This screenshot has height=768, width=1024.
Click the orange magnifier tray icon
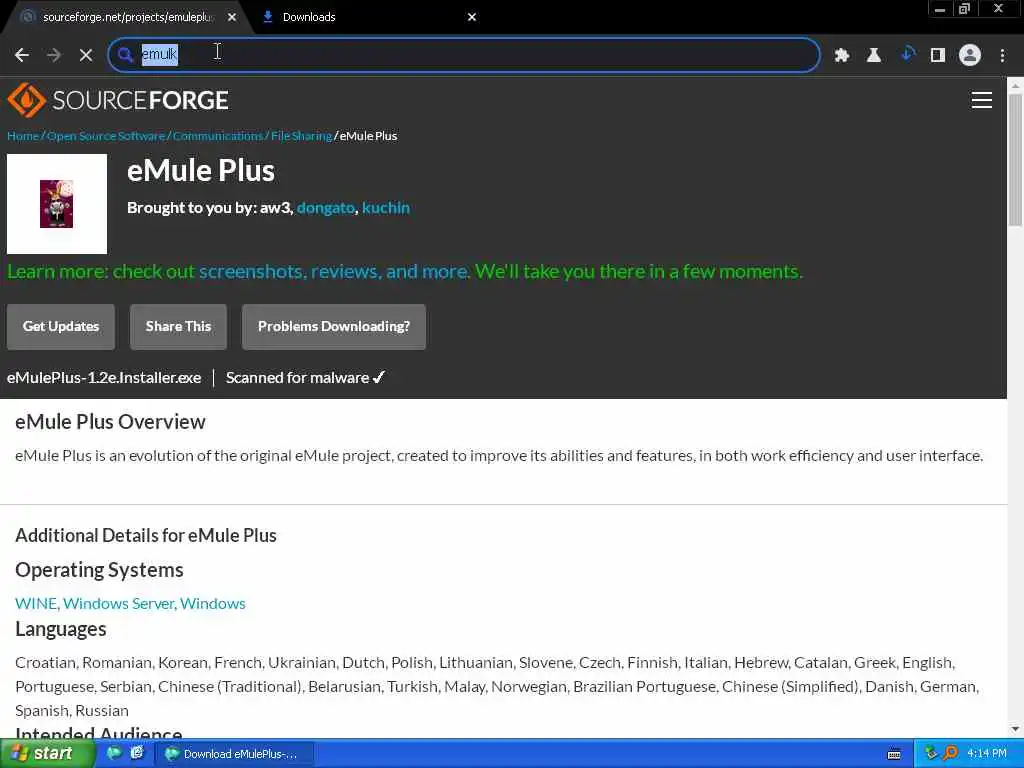pos(950,754)
